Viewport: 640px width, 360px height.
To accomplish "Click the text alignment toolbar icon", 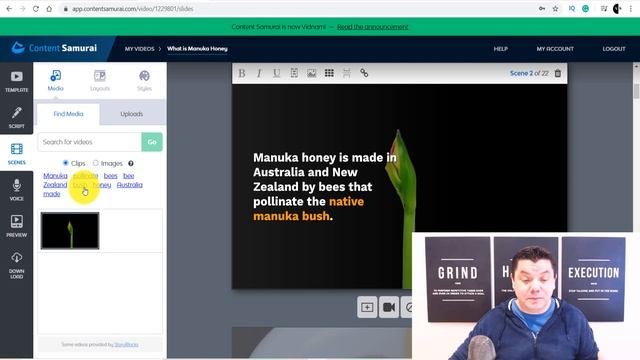I will [x=294, y=73].
